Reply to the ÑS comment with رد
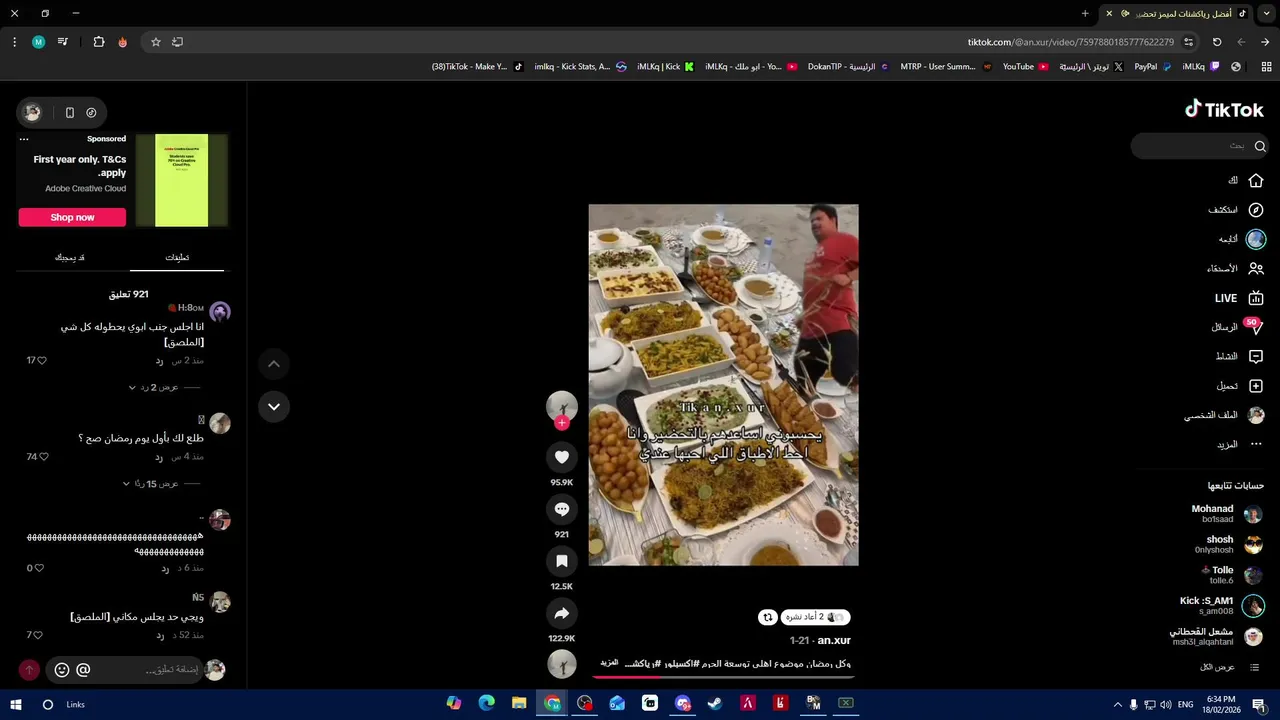The height and width of the screenshot is (720, 1280). 160,635
